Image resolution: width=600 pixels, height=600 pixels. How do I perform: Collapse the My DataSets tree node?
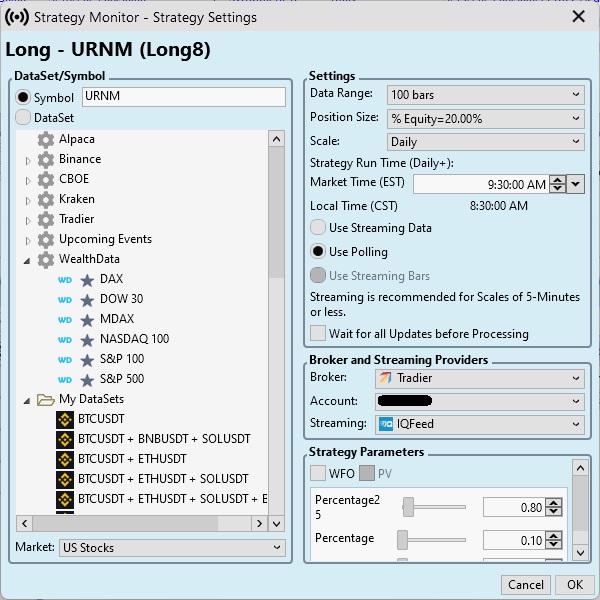27,401
